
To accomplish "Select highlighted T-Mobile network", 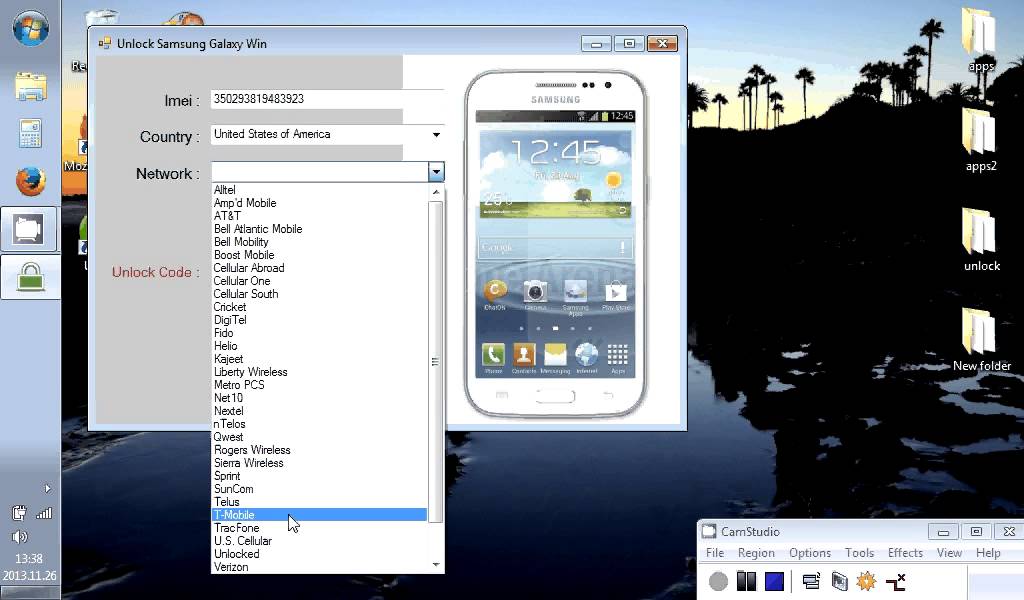I will pyautogui.click(x=320, y=515).
